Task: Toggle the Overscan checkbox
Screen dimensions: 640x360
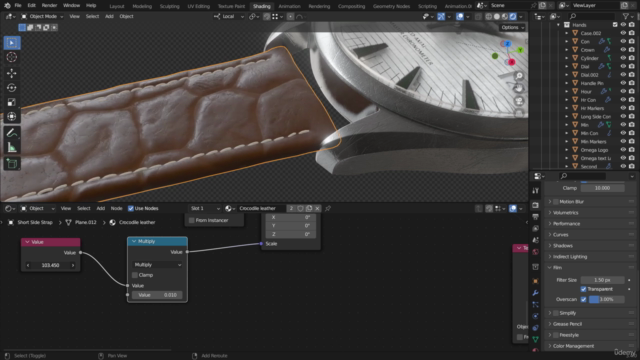Action: [584, 299]
